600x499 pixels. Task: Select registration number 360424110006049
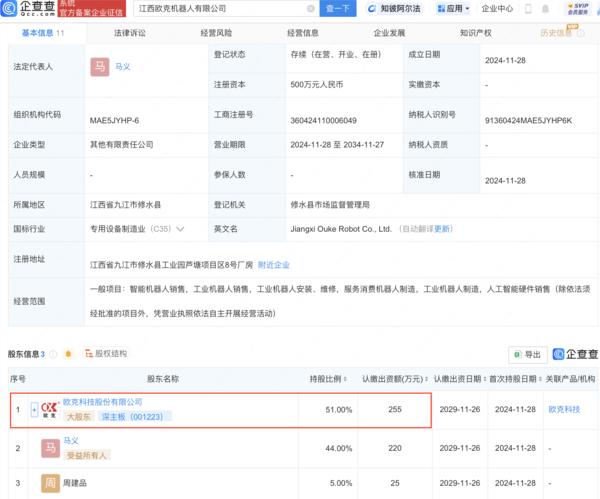tap(323, 121)
